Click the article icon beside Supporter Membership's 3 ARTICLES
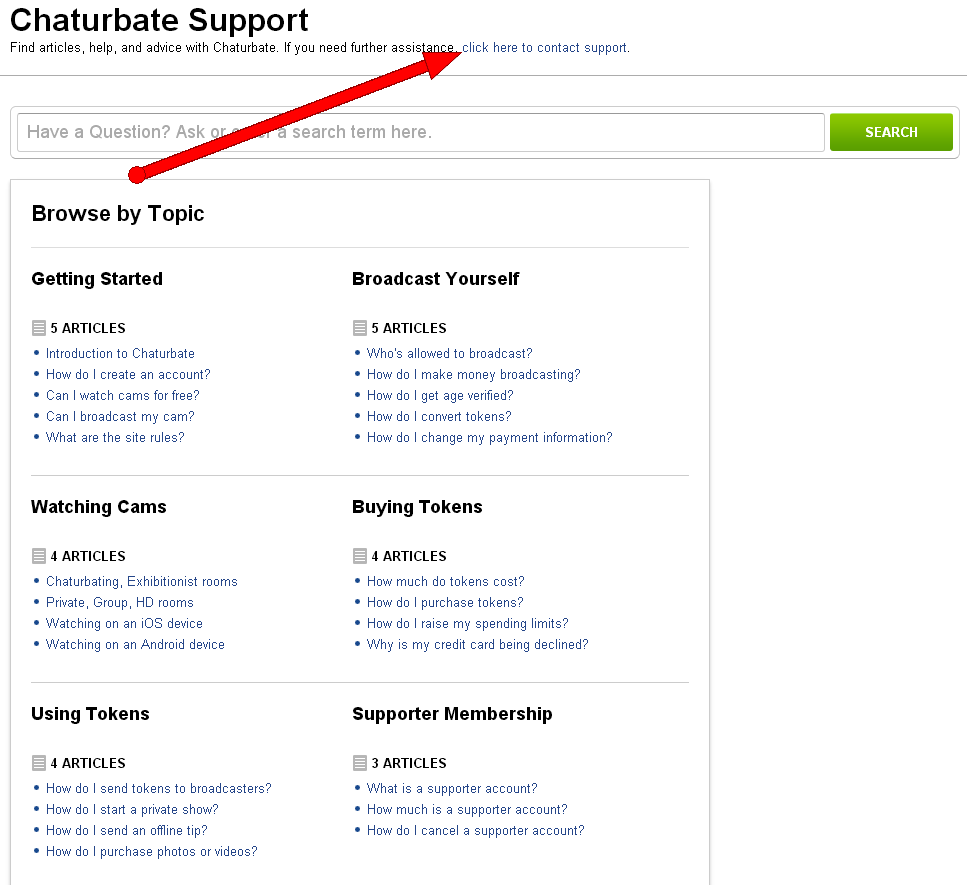This screenshot has width=967, height=885. point(360,764)
